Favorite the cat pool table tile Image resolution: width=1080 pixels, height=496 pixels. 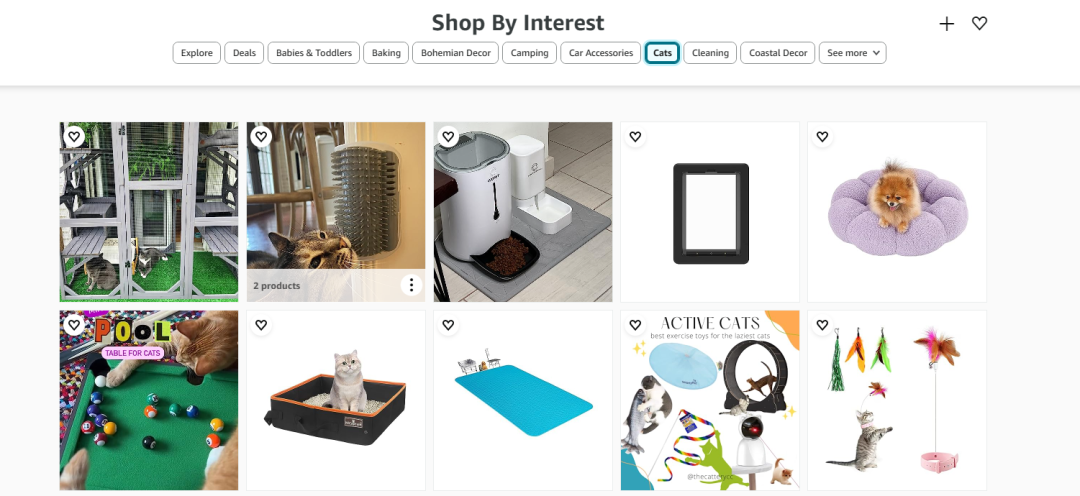click(74, 325)
